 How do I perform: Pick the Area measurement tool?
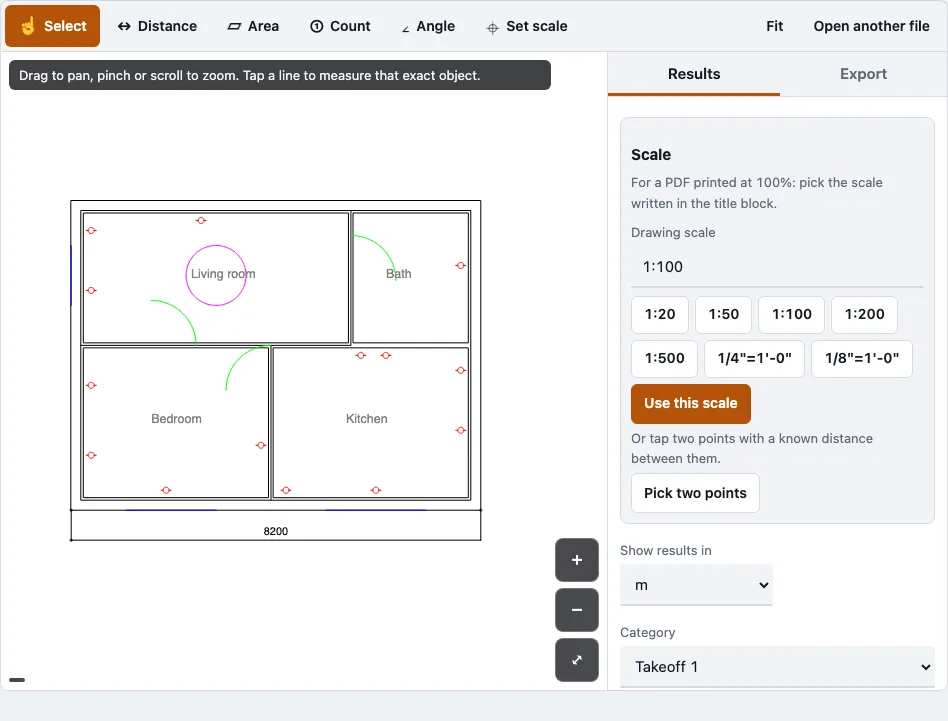(x=253, y=26)
